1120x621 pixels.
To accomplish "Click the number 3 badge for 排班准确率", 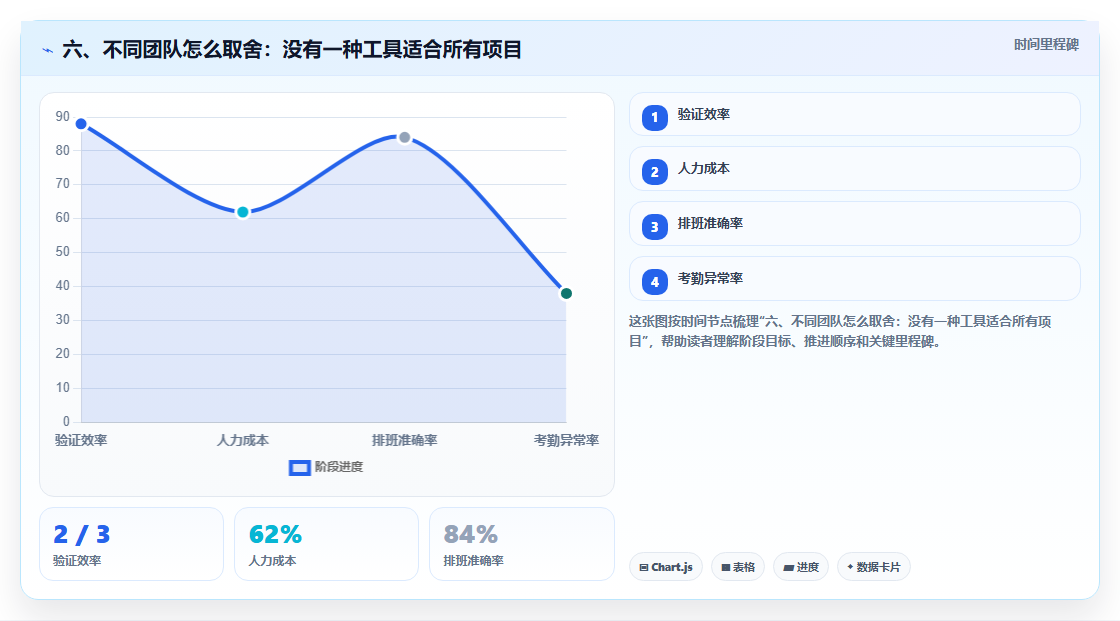I will click(x=654, y=227).
